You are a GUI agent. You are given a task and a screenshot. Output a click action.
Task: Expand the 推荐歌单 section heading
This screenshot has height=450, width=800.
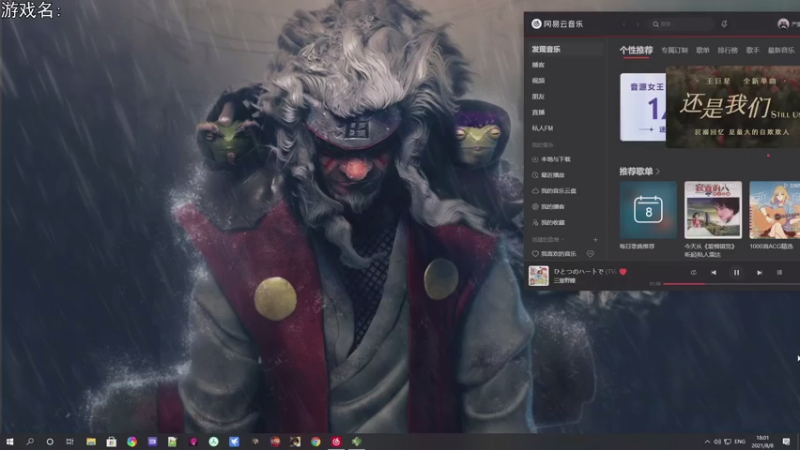[639, 171]
